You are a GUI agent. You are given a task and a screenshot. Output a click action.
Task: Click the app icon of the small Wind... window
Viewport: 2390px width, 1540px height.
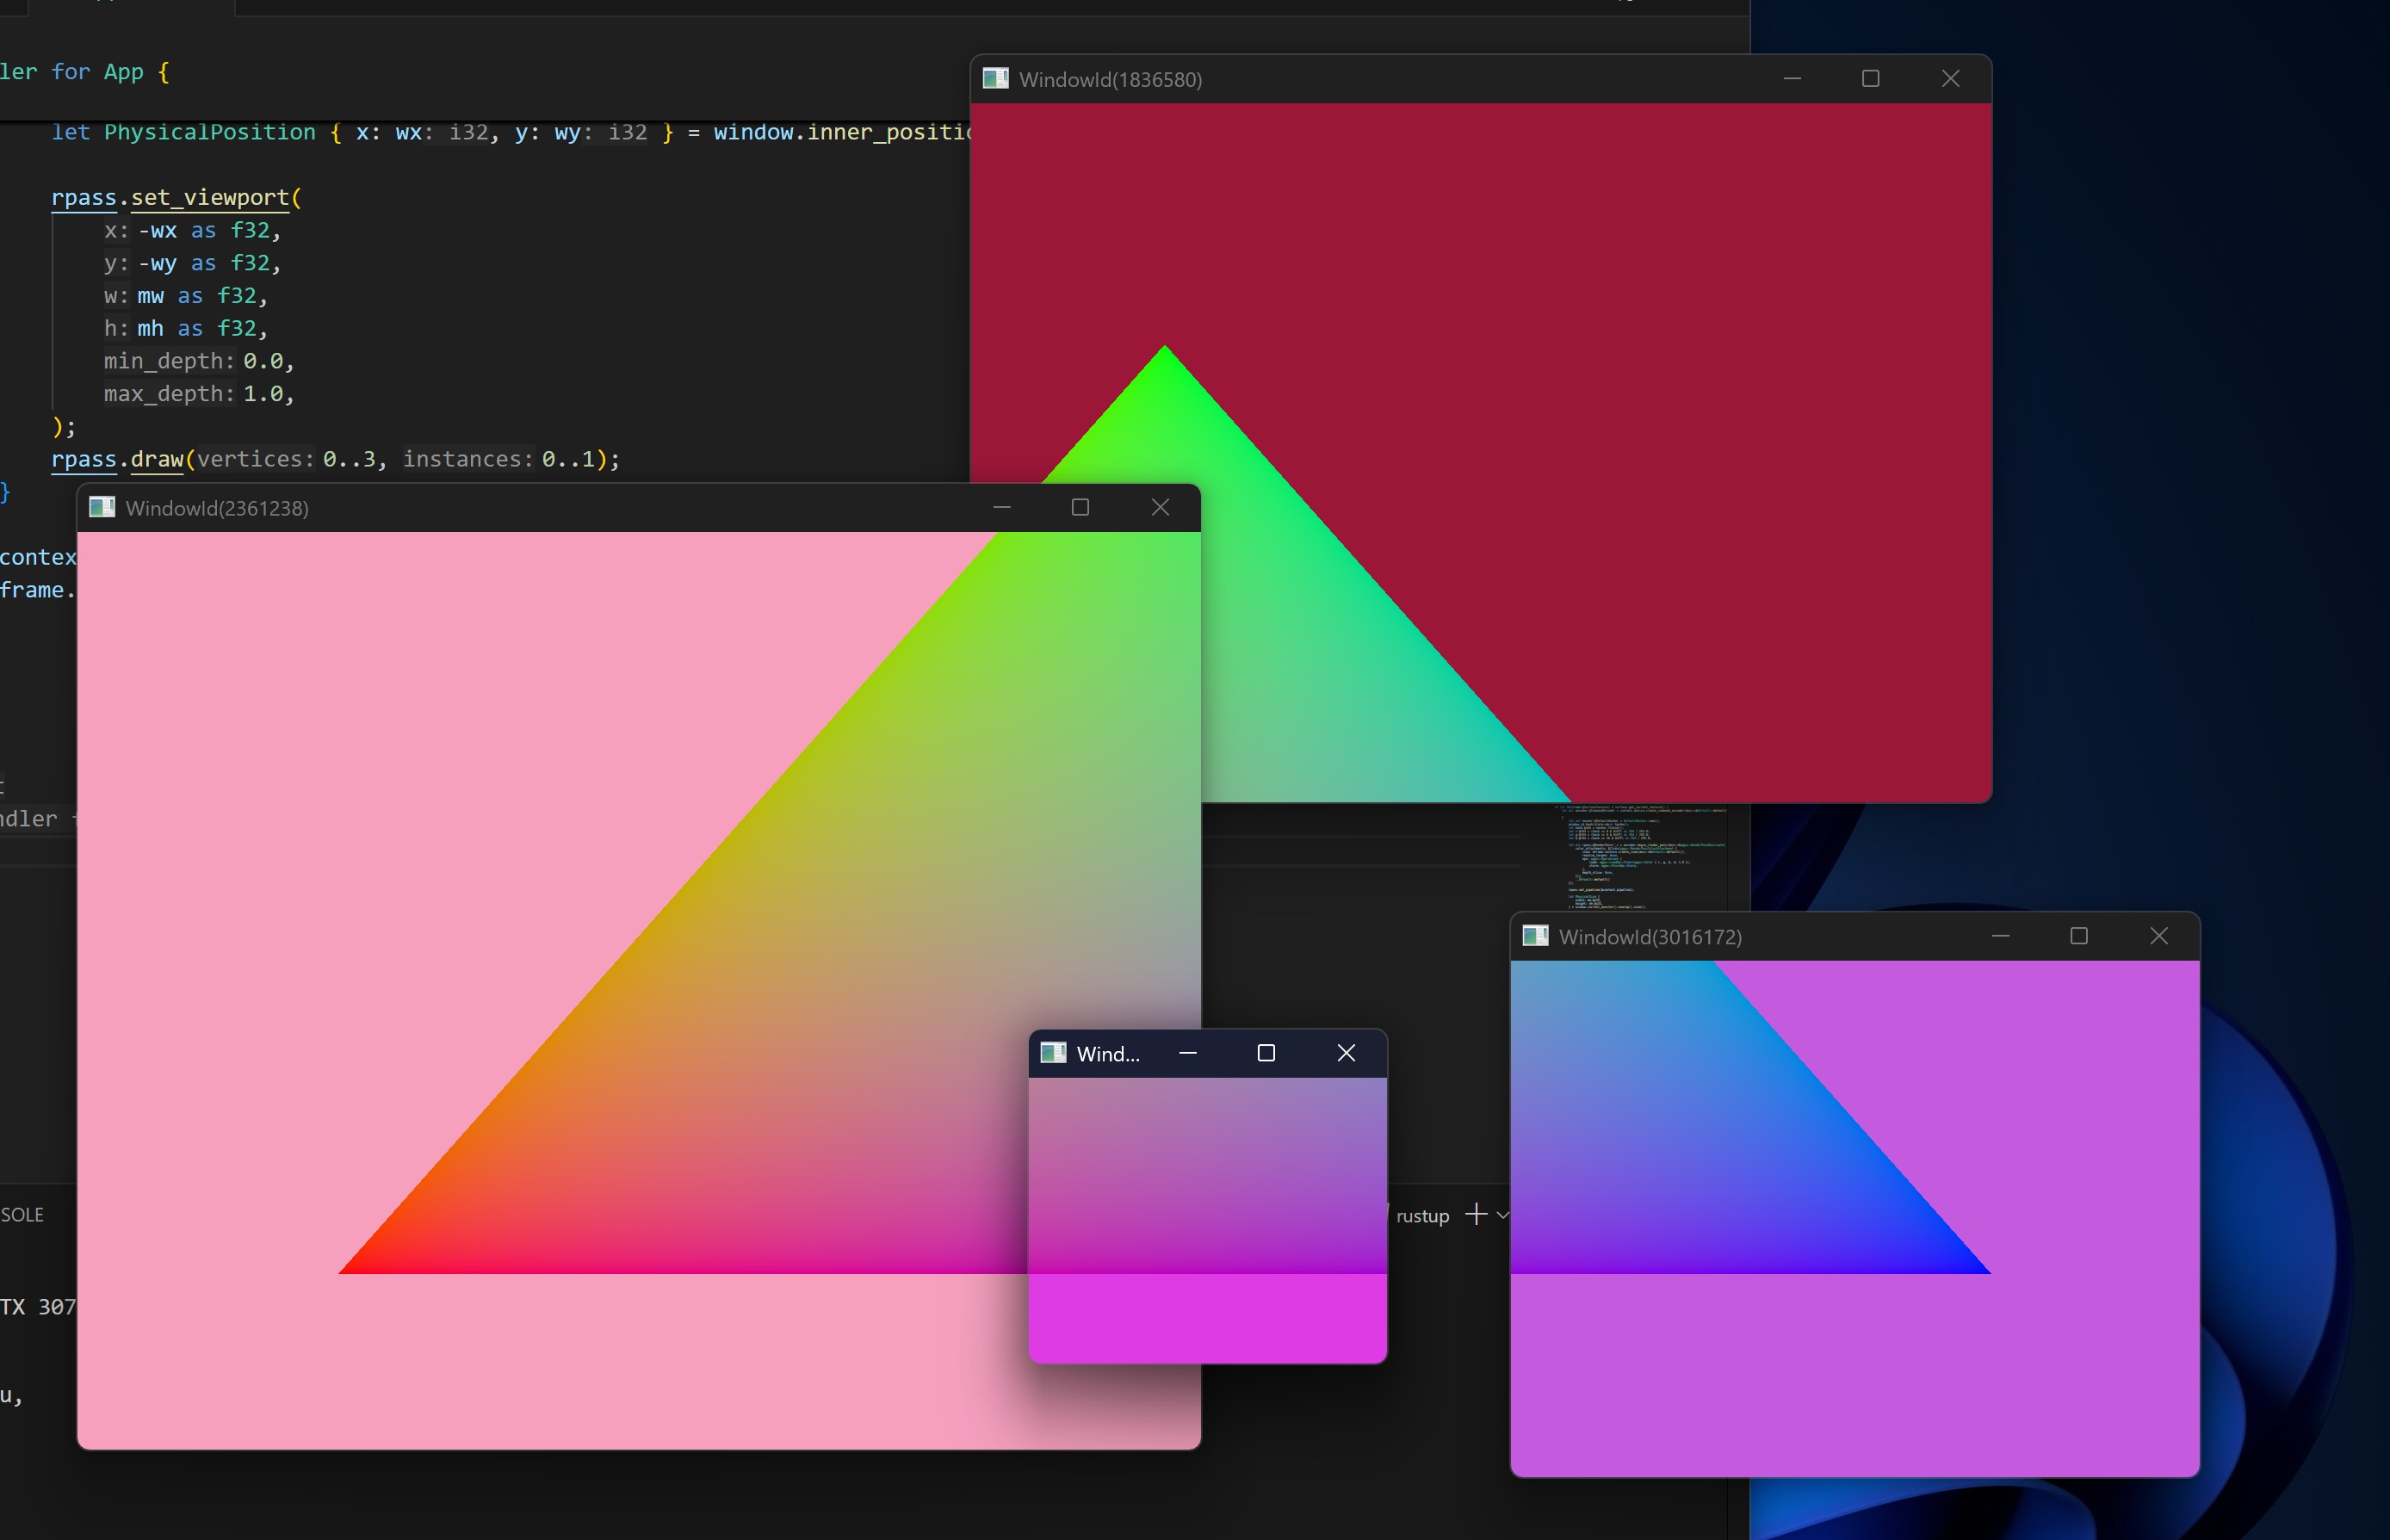1053,1053
